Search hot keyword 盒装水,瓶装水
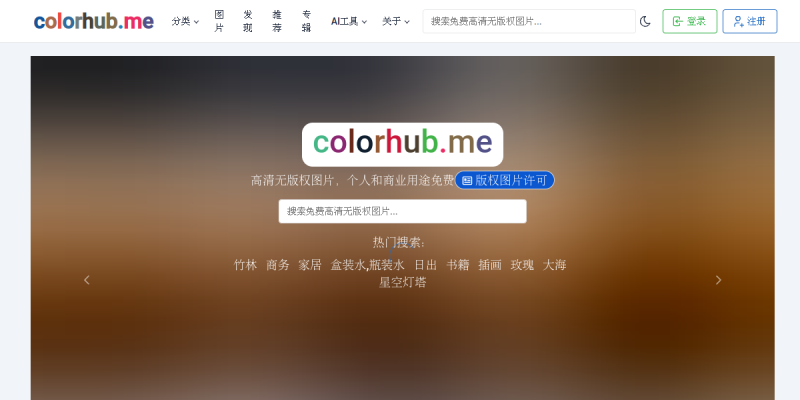800x400 pixels. (367, 265)
